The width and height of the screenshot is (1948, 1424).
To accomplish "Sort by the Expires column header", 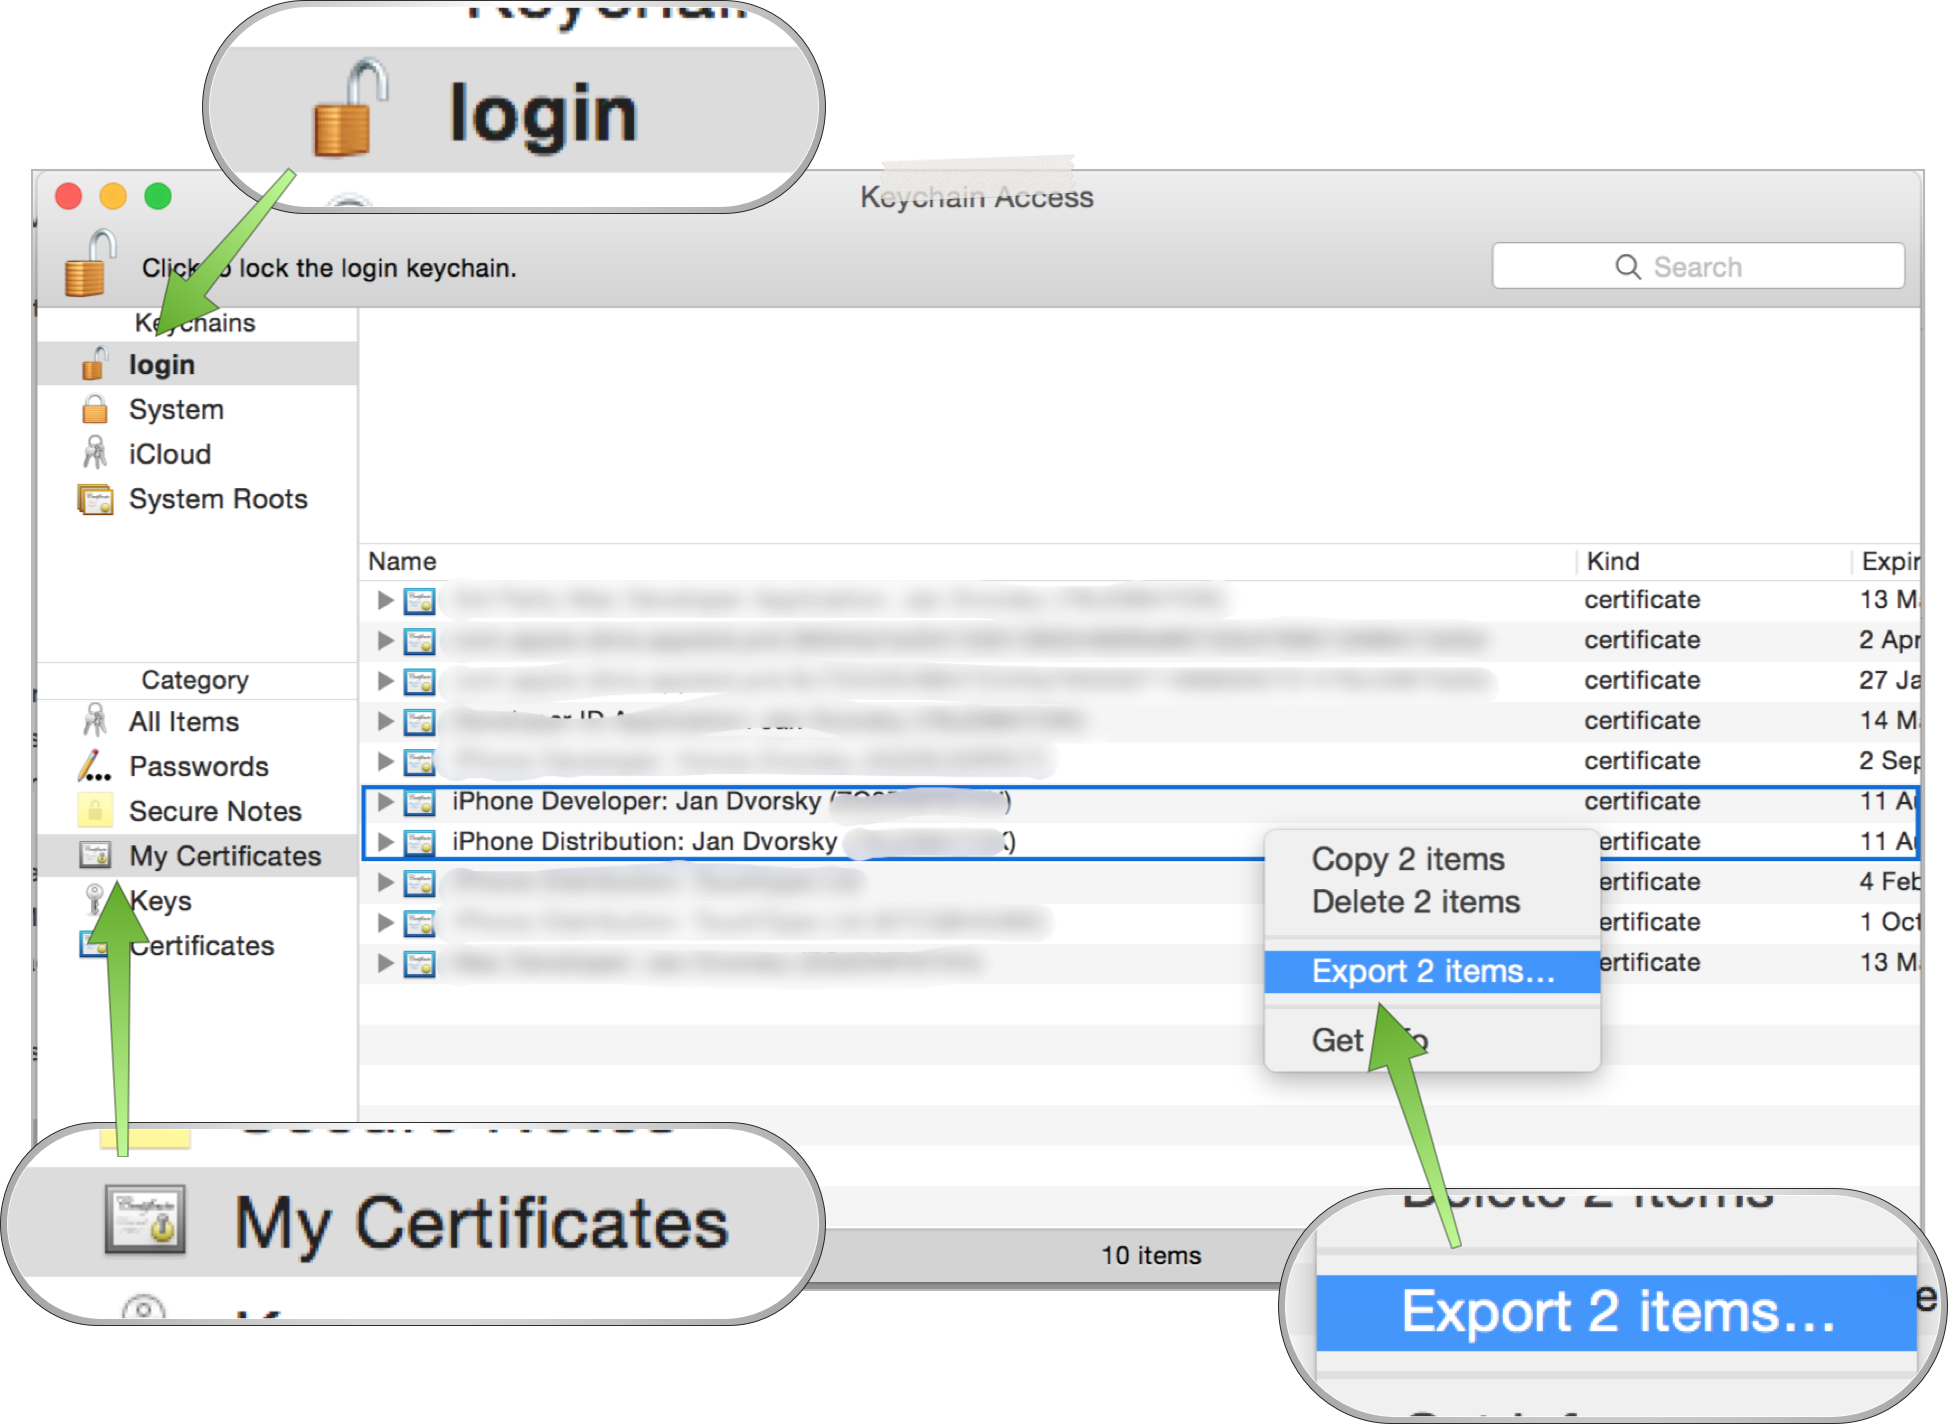I will coord(1889,561).
